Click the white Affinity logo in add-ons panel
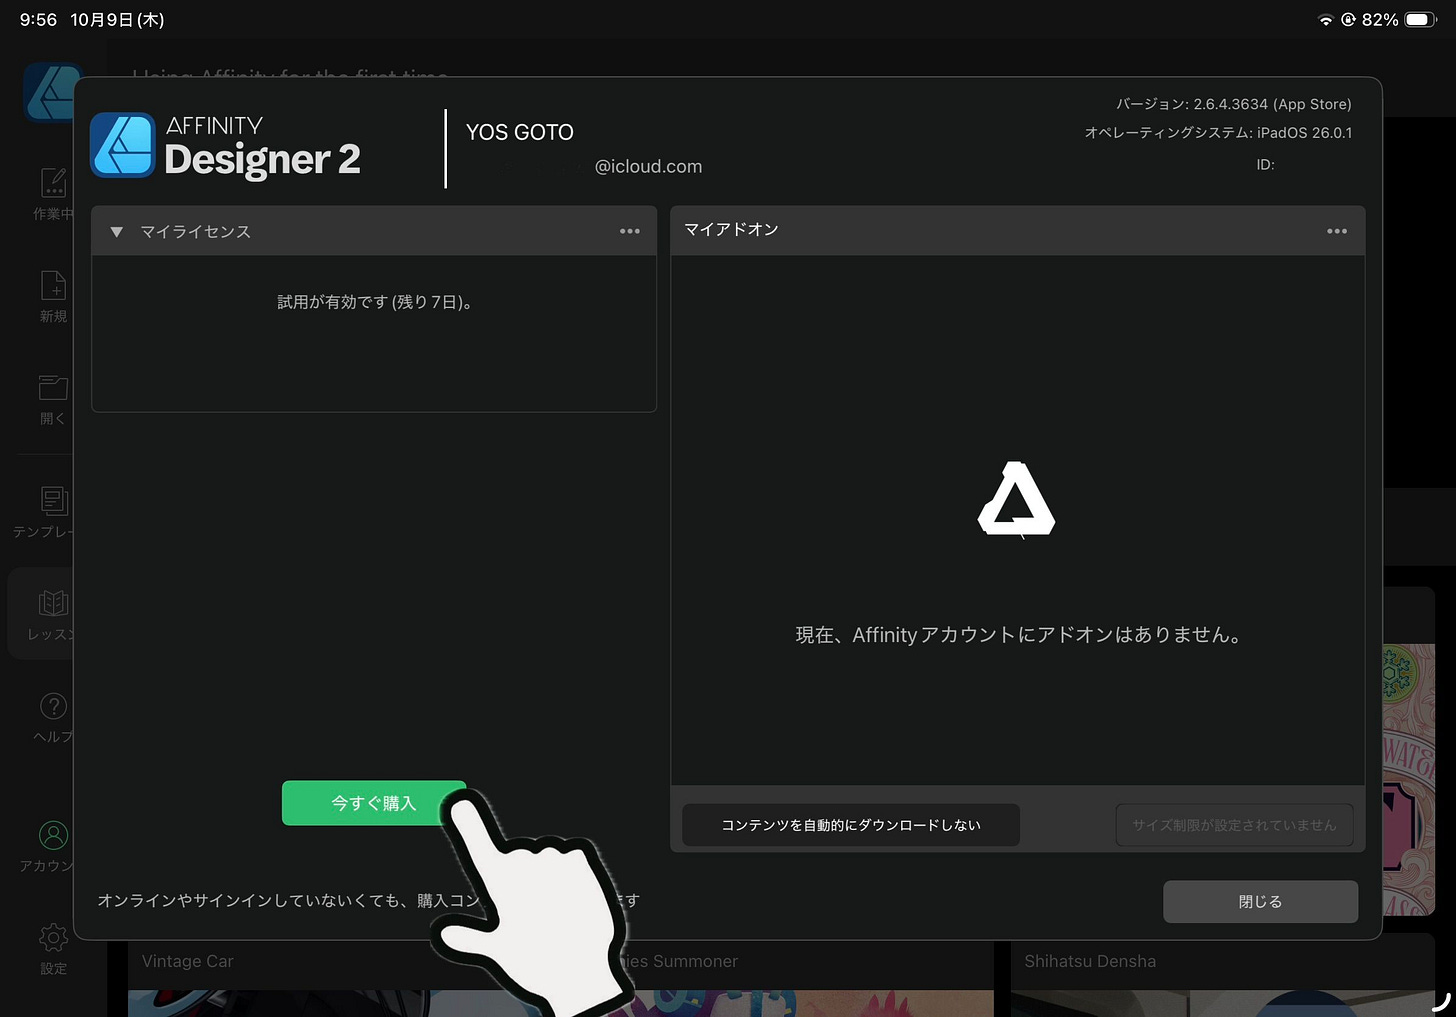Viewport: 1456px width, 1017px height. point(1016,499)
